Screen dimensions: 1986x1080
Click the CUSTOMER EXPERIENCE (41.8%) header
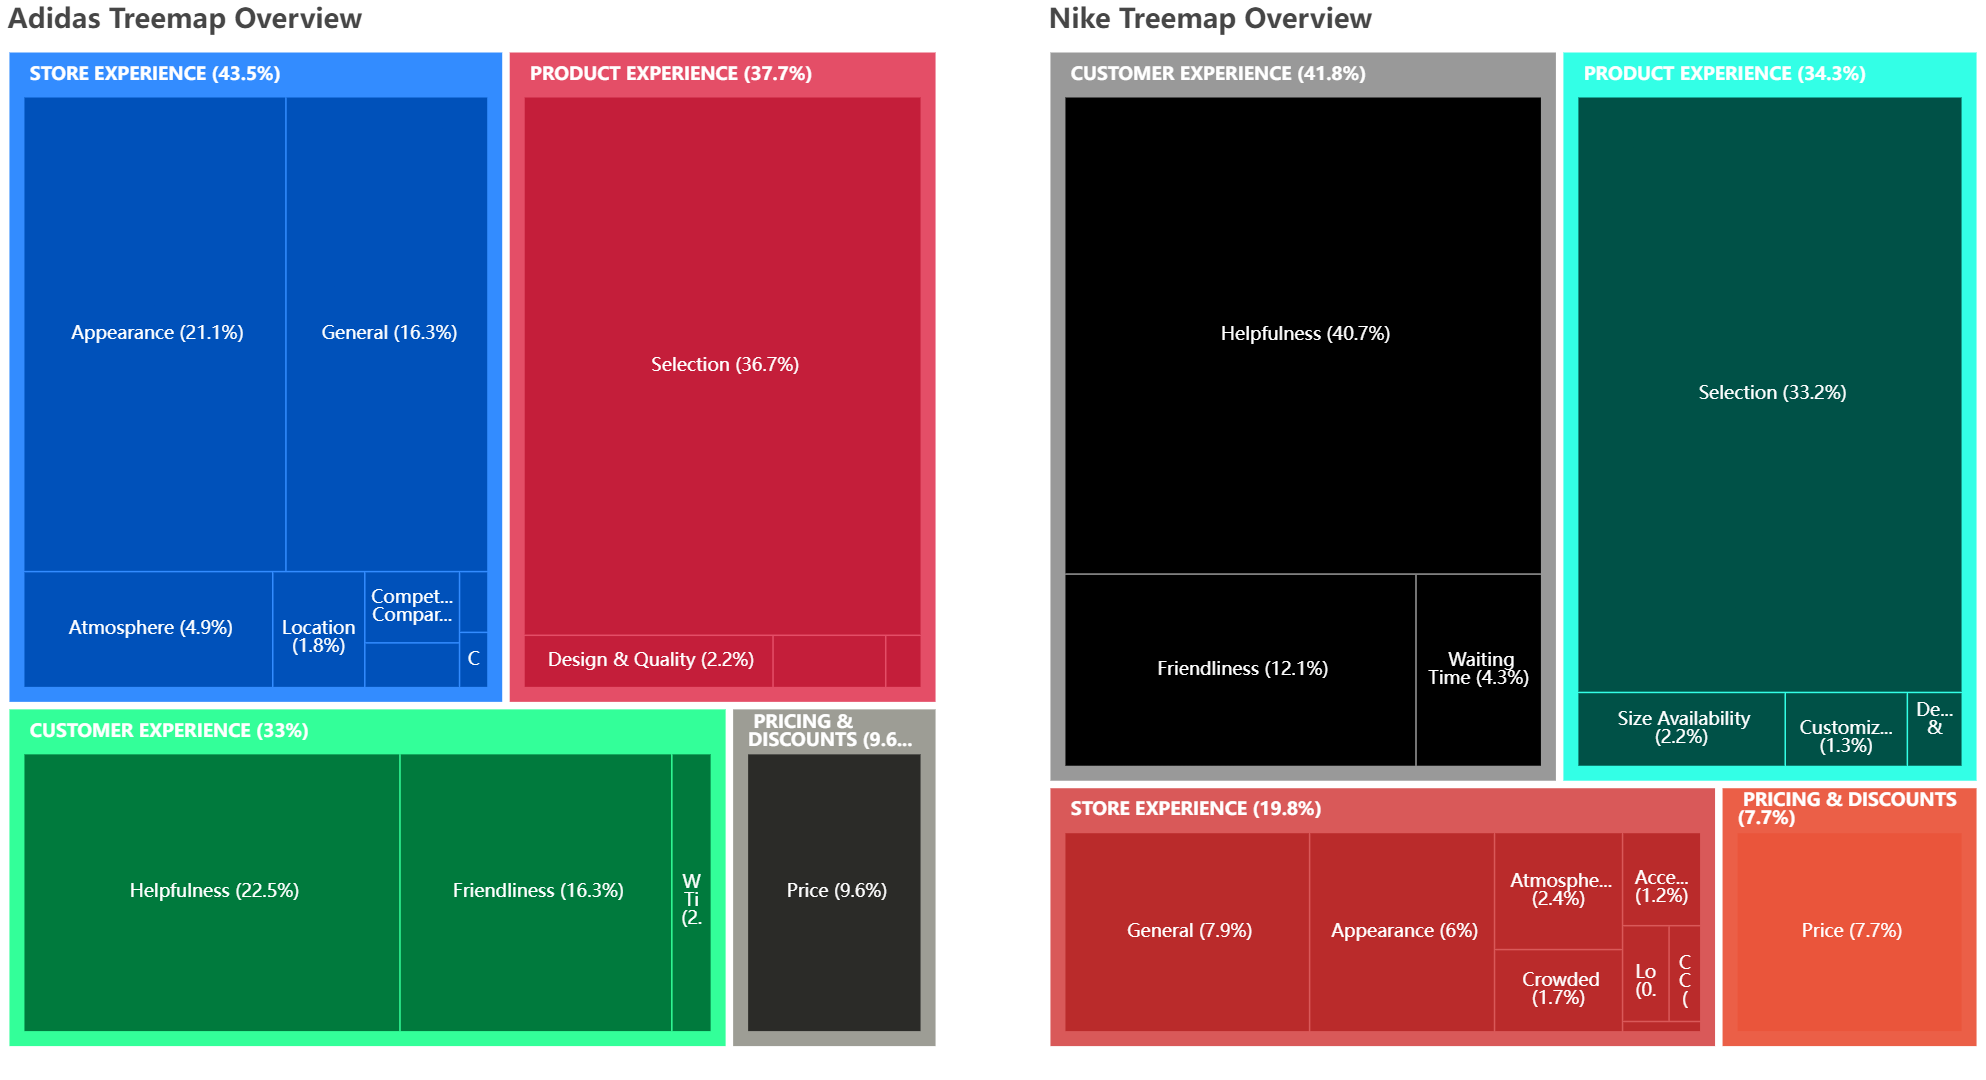point(1217,74)
